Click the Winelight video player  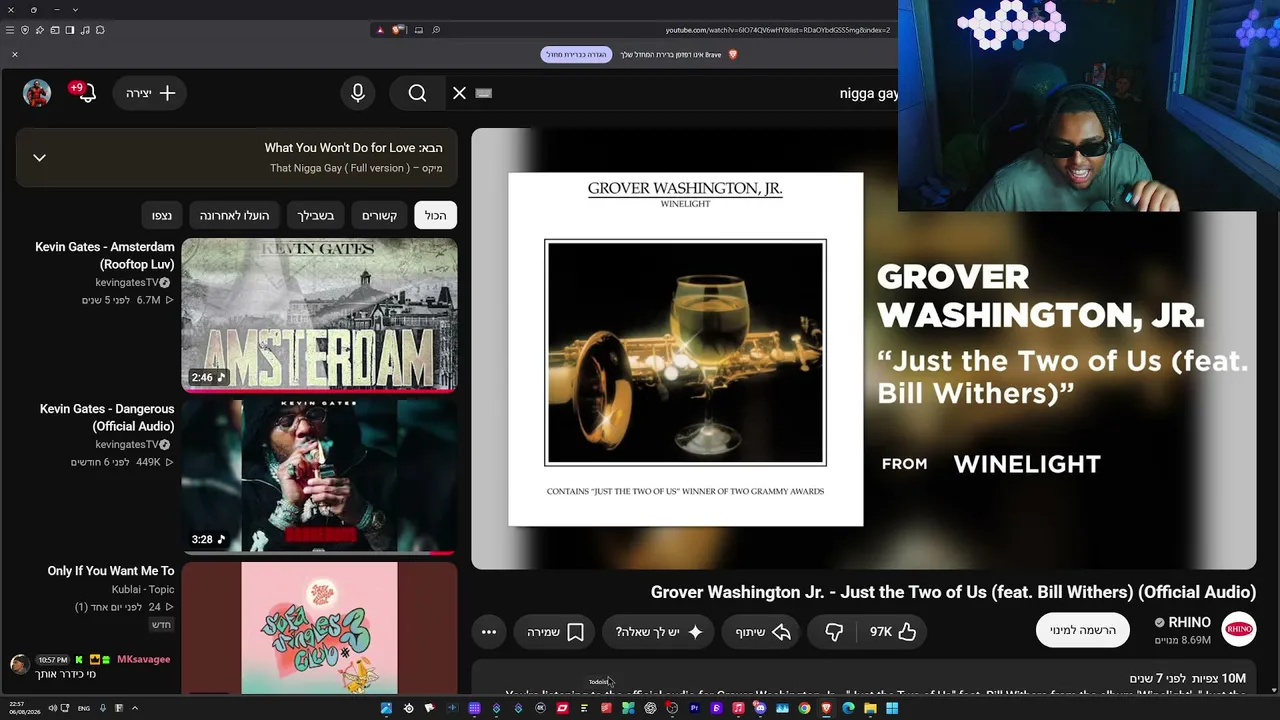pyautogui.click(x=864, y=349)
